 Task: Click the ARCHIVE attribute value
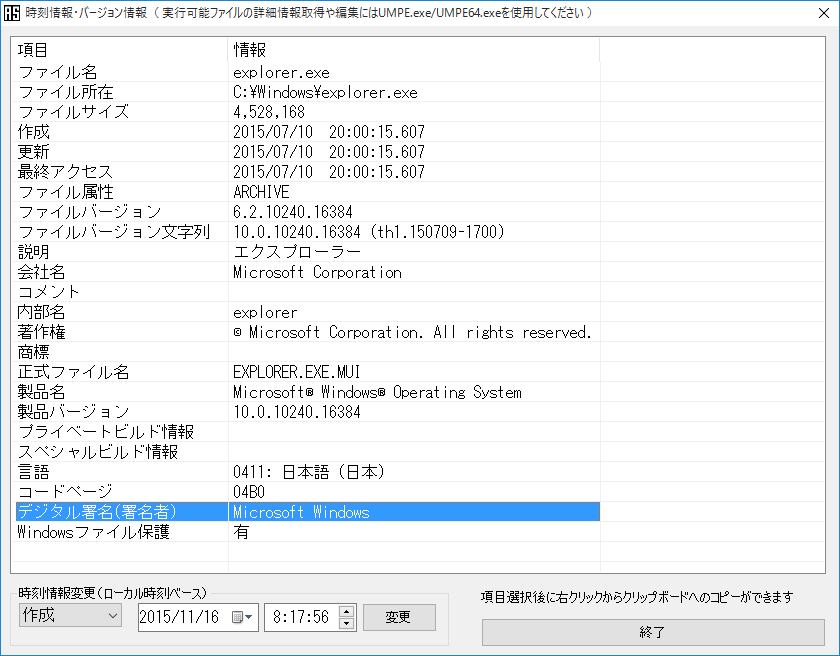(x=261, y=192)
